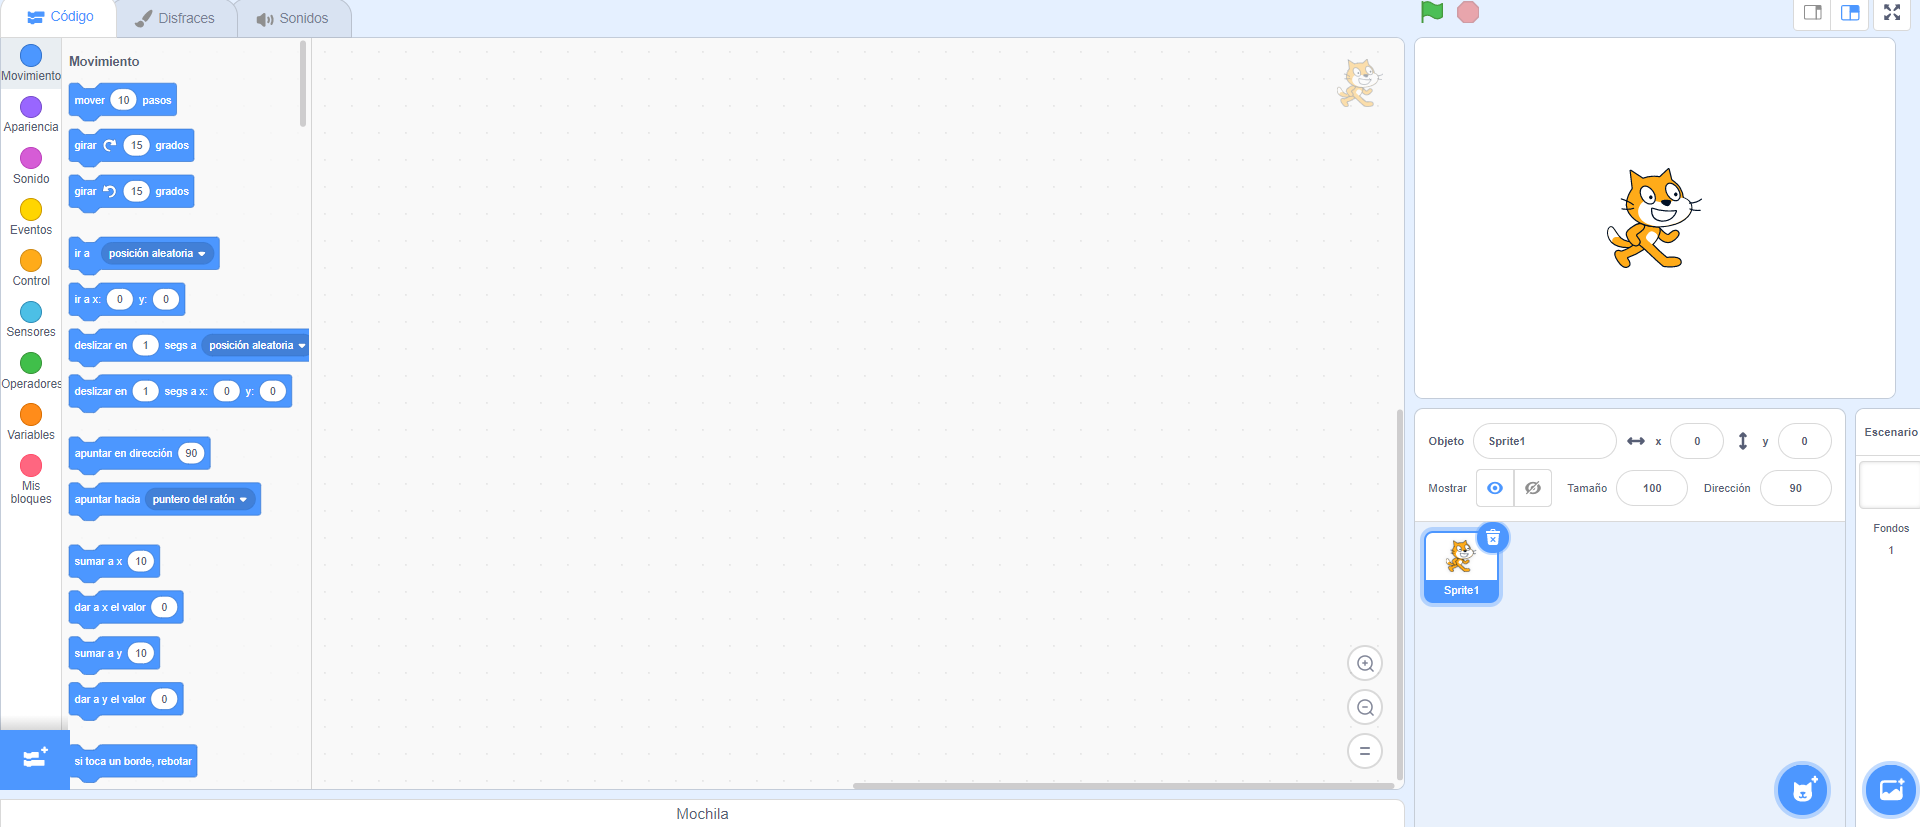
Task: Click the sprite x position field
Action: coord(1697,441)
